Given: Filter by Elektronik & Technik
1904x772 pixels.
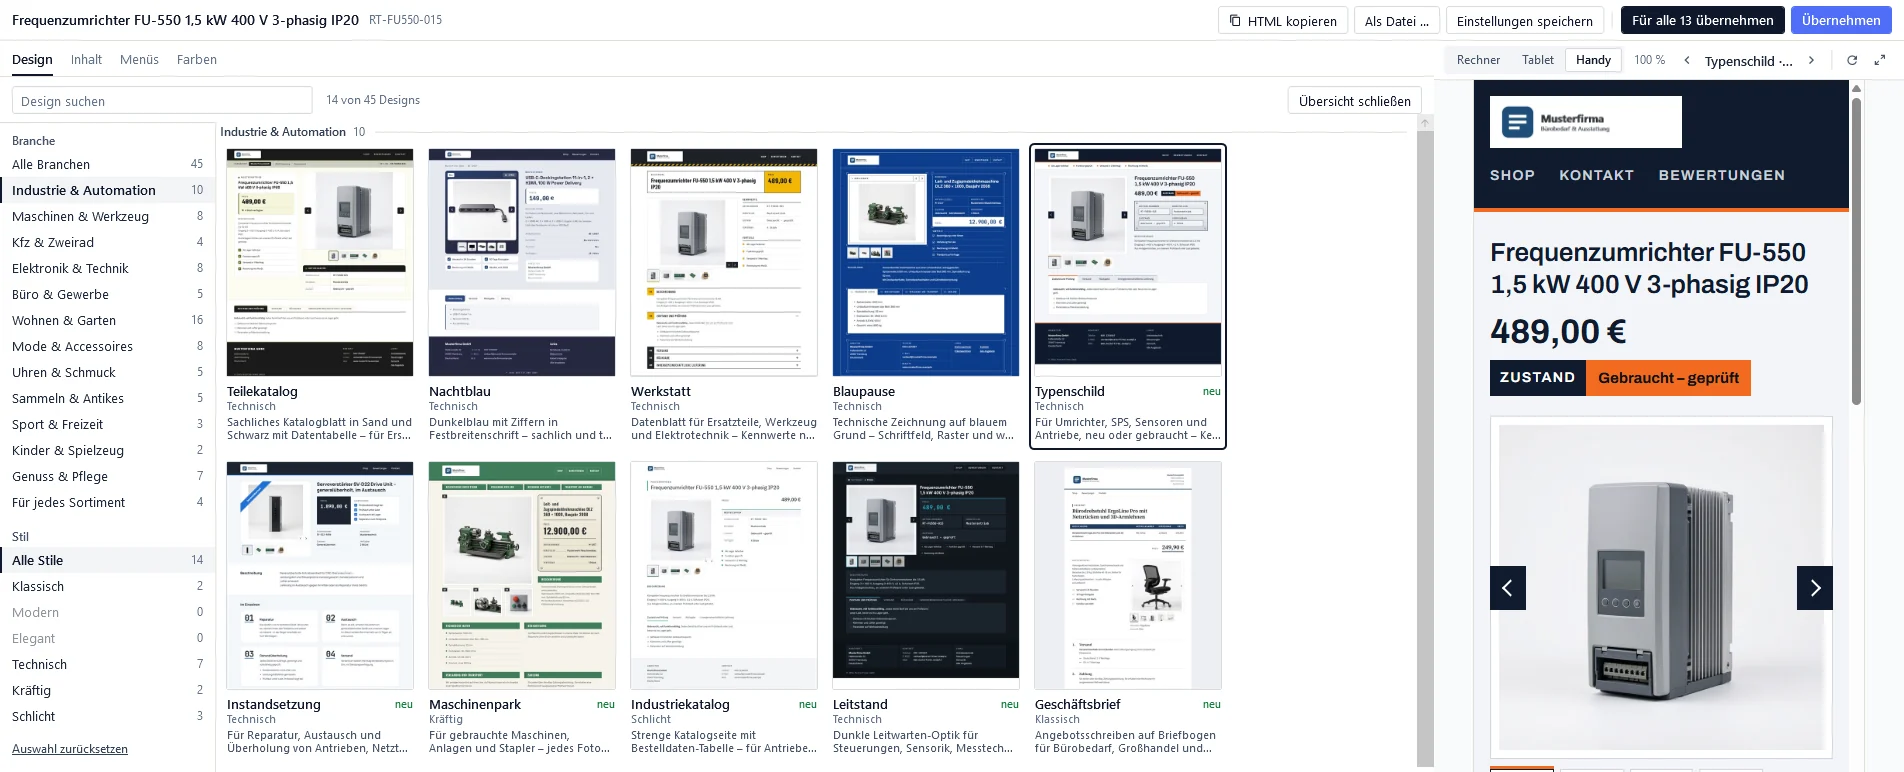Looking at the screenshot, I should 107,268.
